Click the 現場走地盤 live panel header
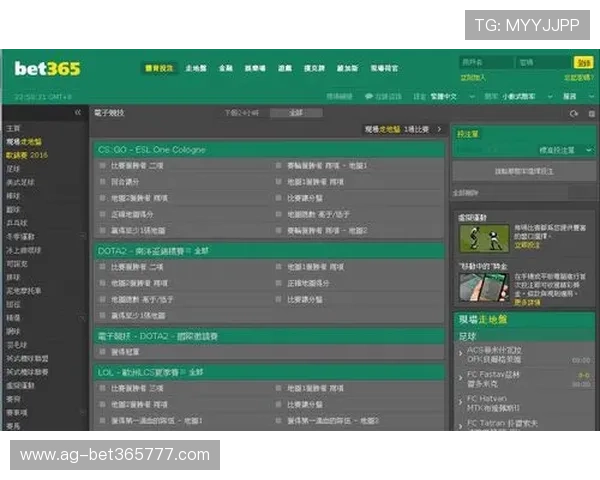The image size is (600, 480). [483, 320]
